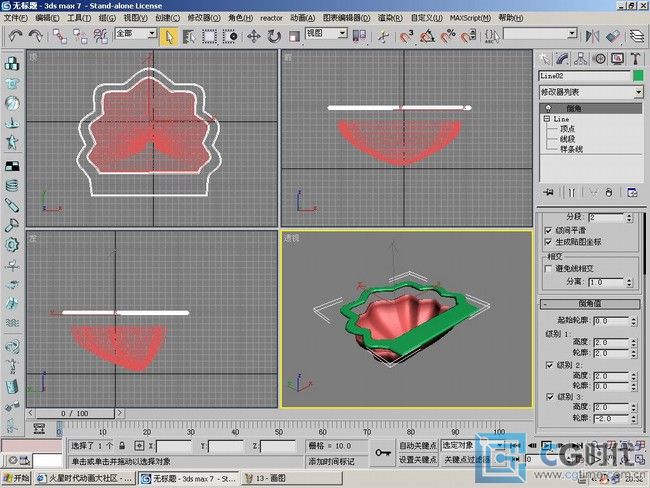Toggle the 级别 2 checkbox
The image size is (650, 488).
tap(550, 365)
